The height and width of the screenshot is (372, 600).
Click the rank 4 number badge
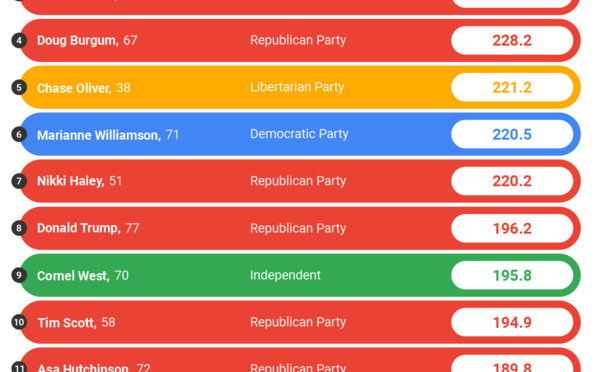(x=19, y=40)
